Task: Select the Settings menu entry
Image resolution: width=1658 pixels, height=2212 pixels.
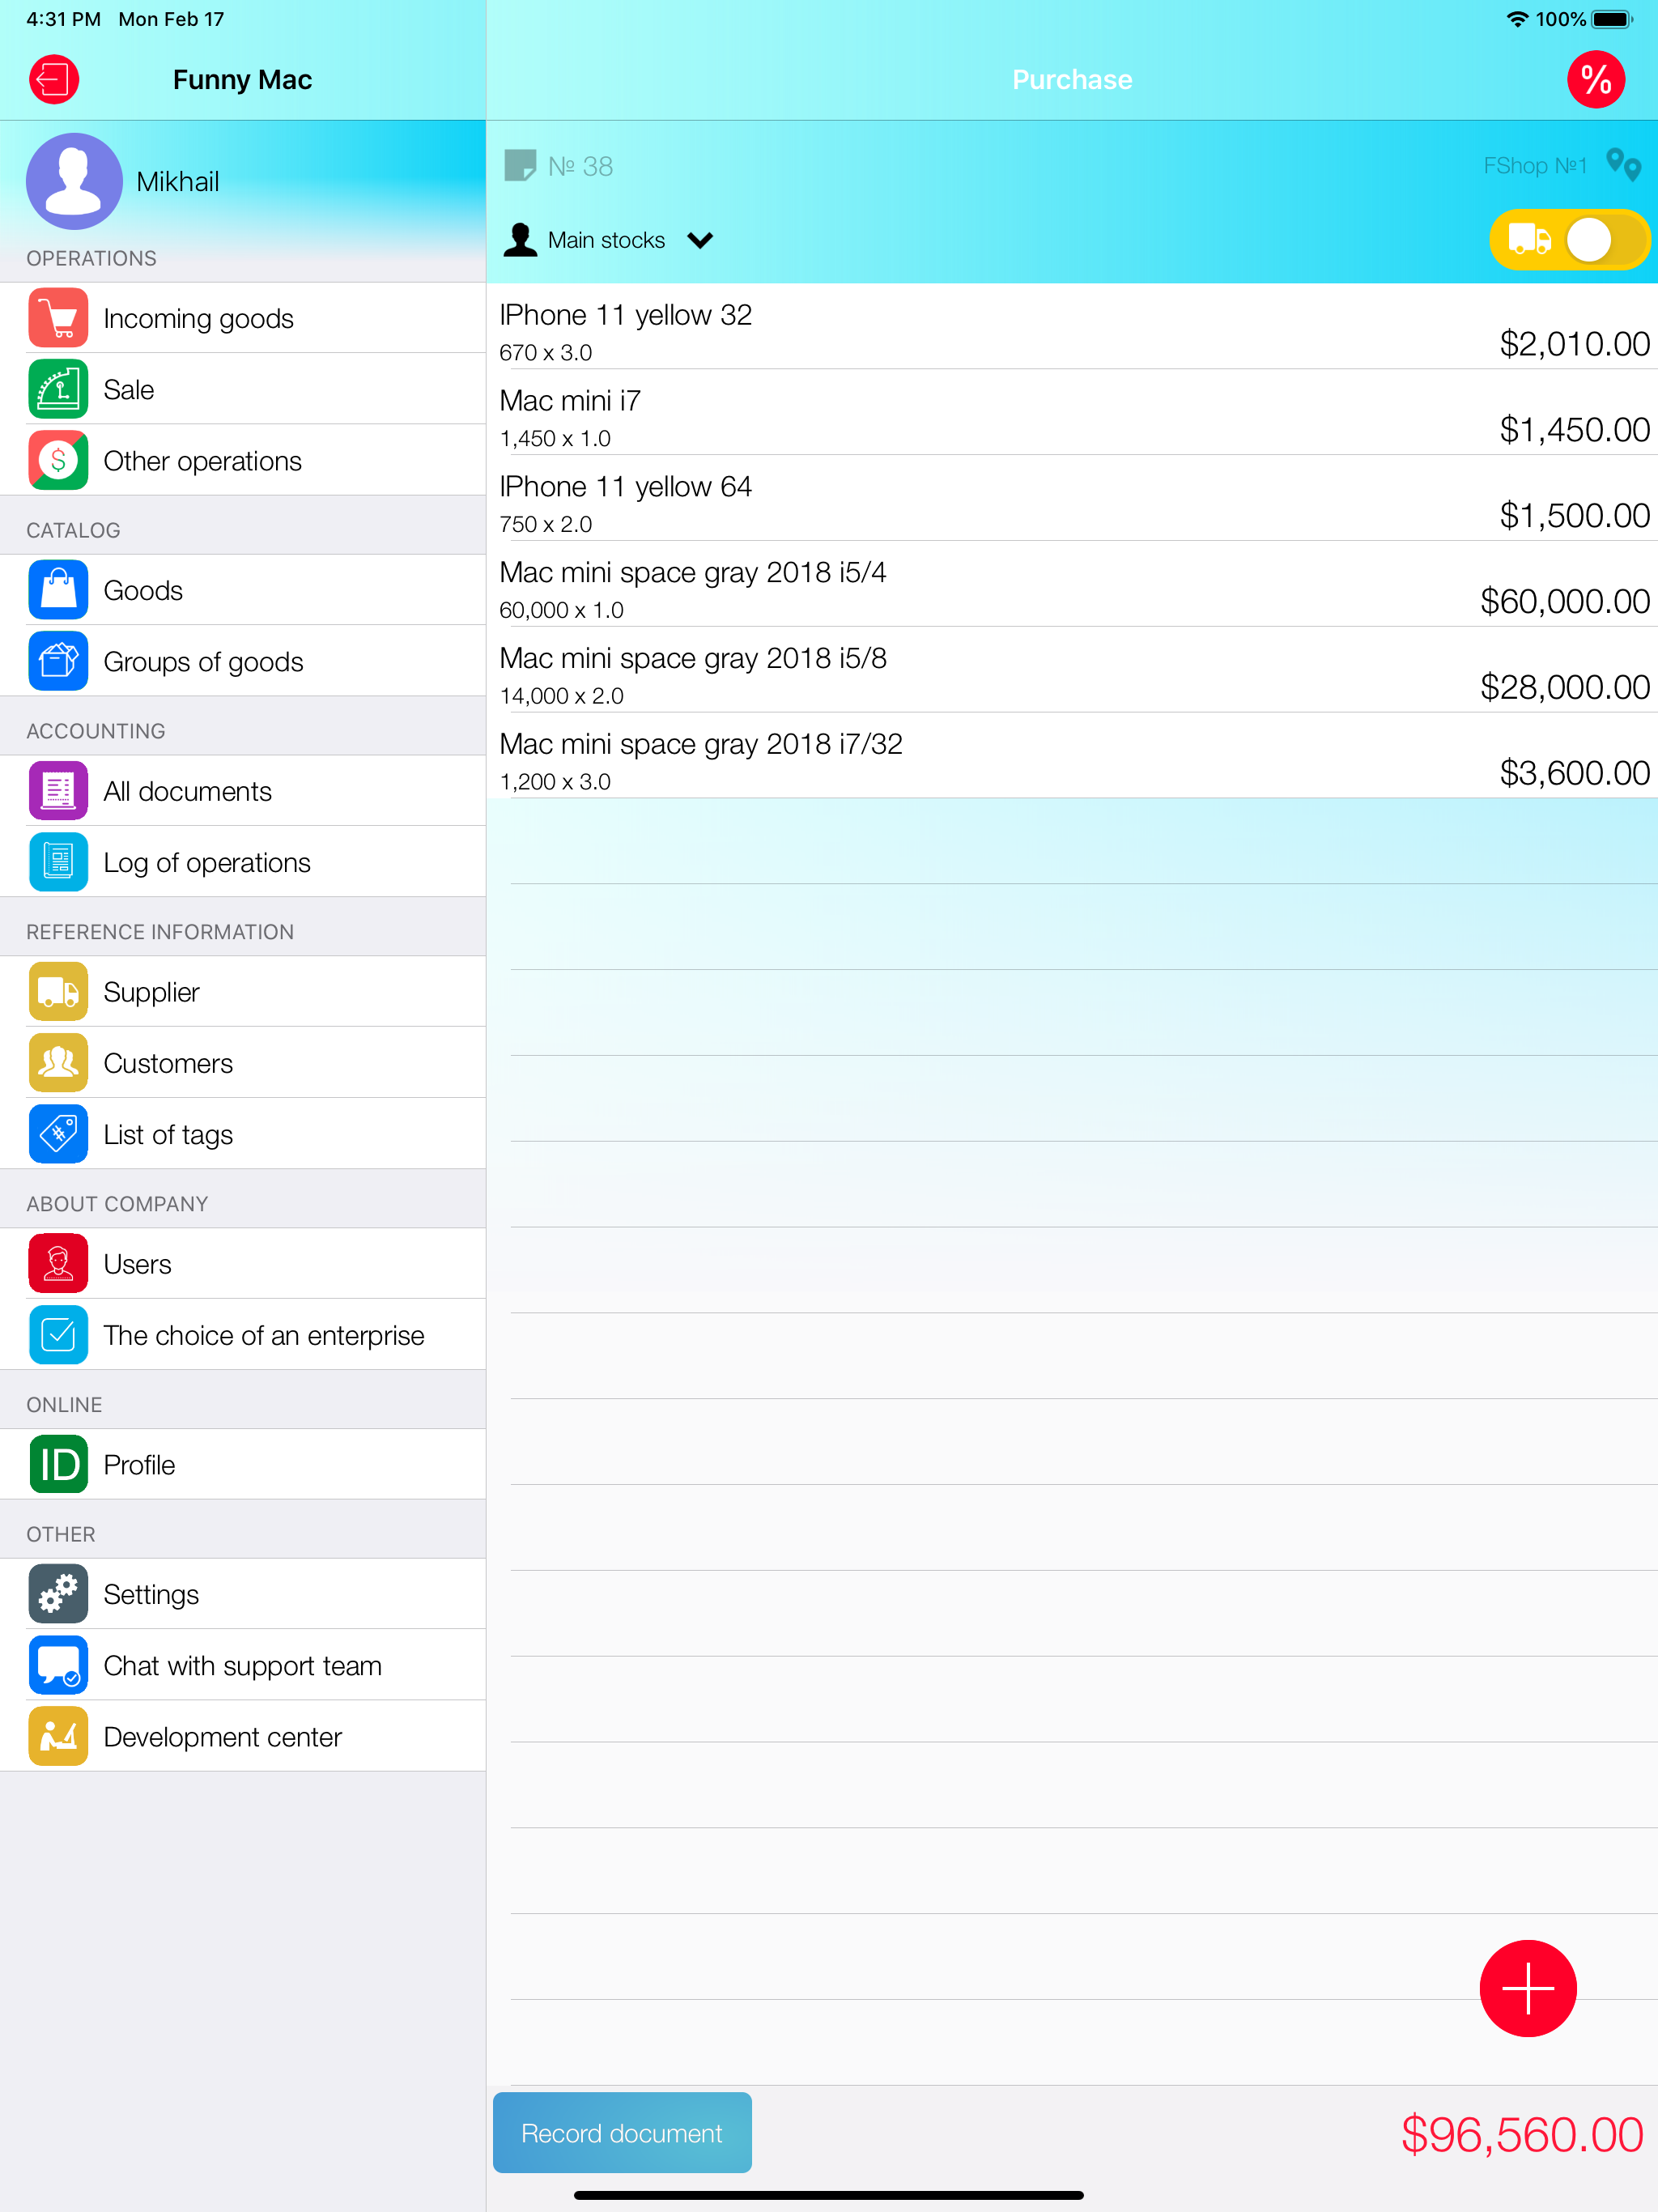Action: (151, 1594)
